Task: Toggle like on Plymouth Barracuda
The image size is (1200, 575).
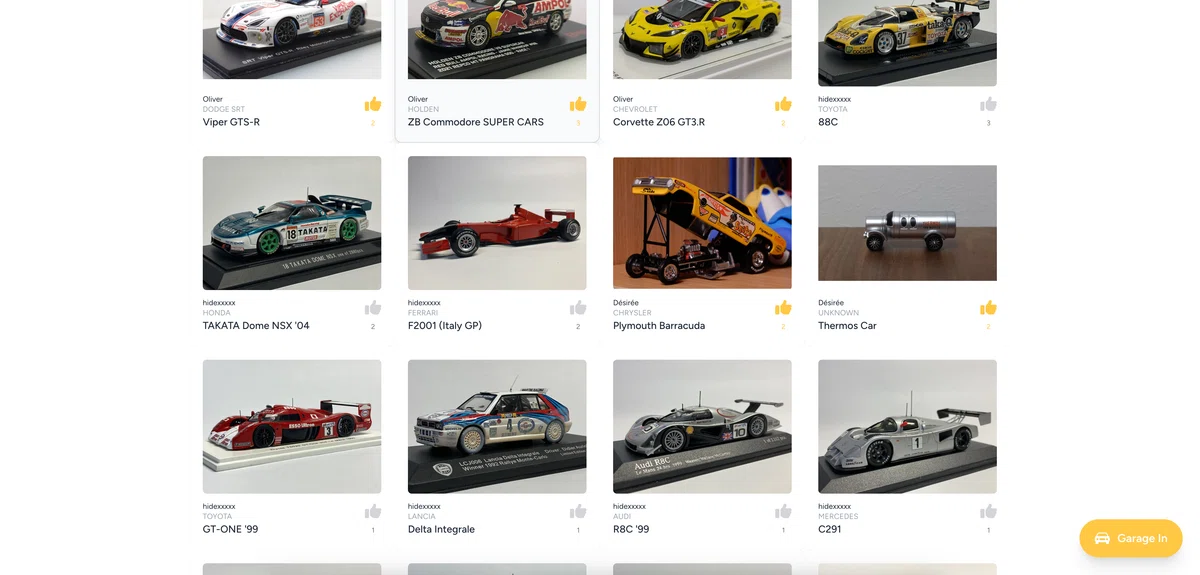Action: point(783,308)
